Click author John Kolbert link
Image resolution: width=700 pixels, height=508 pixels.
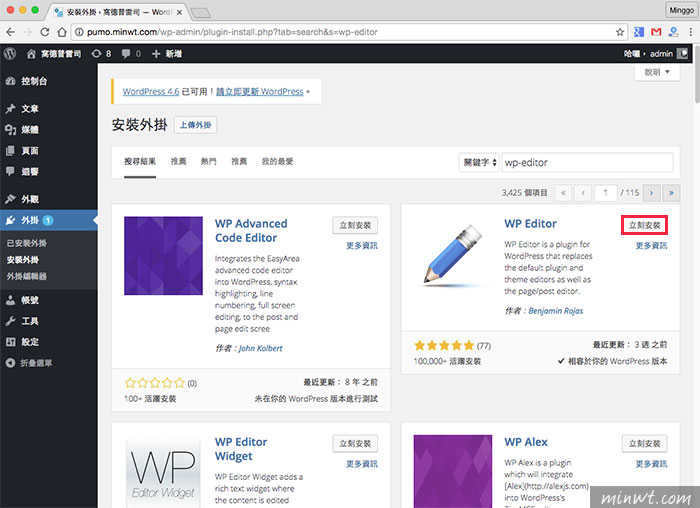point(261,348)
